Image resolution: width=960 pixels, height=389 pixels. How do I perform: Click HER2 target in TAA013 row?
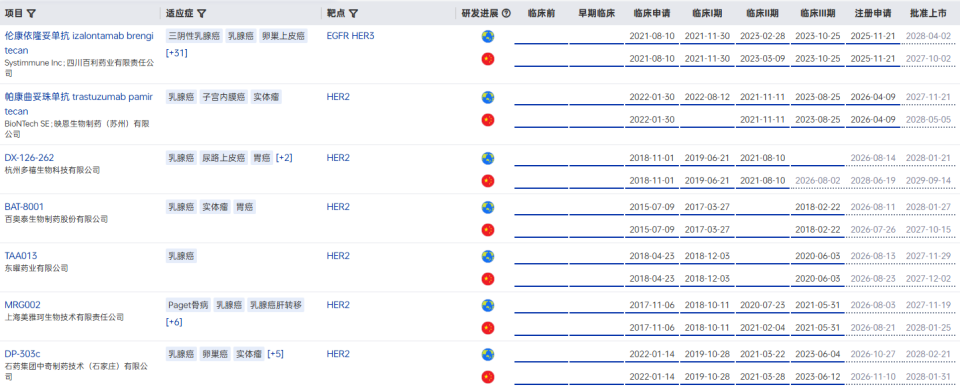338,256
